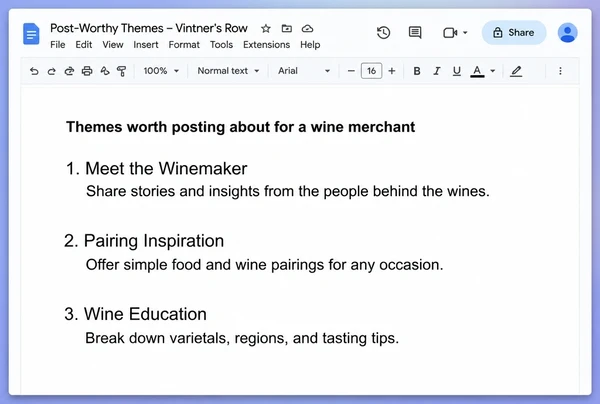
Task: Click the '3. Wine Education' line
Action: pyautogui.click(x=135, y=314)
